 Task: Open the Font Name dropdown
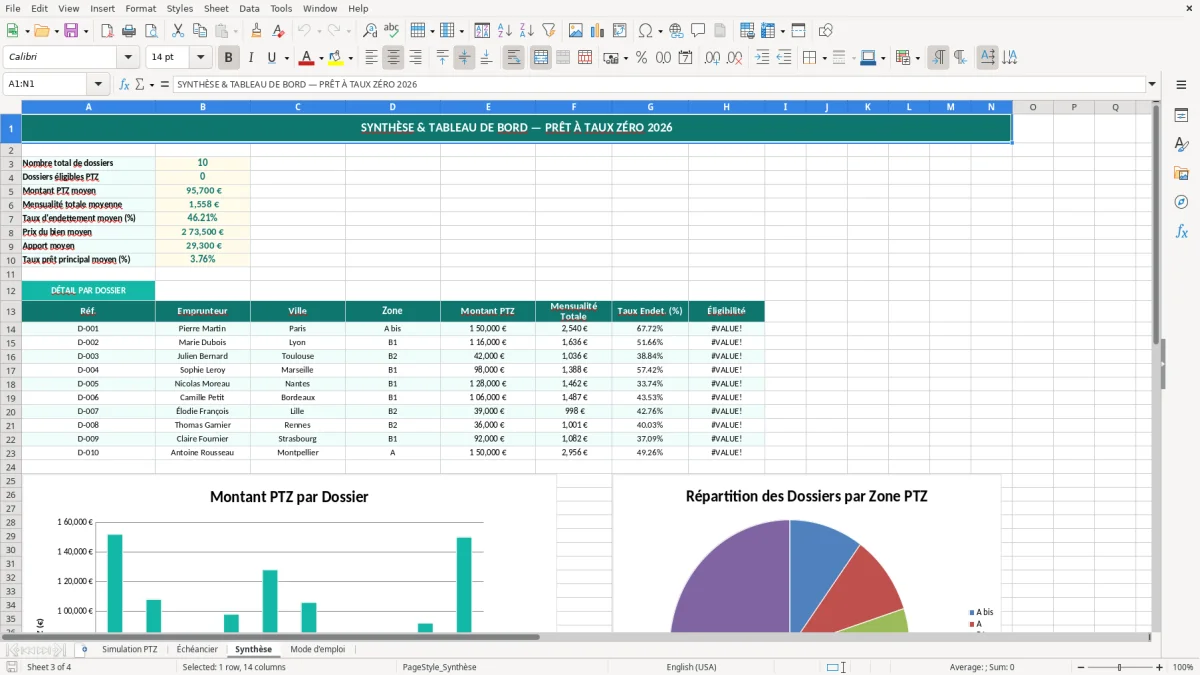point(128,58)
